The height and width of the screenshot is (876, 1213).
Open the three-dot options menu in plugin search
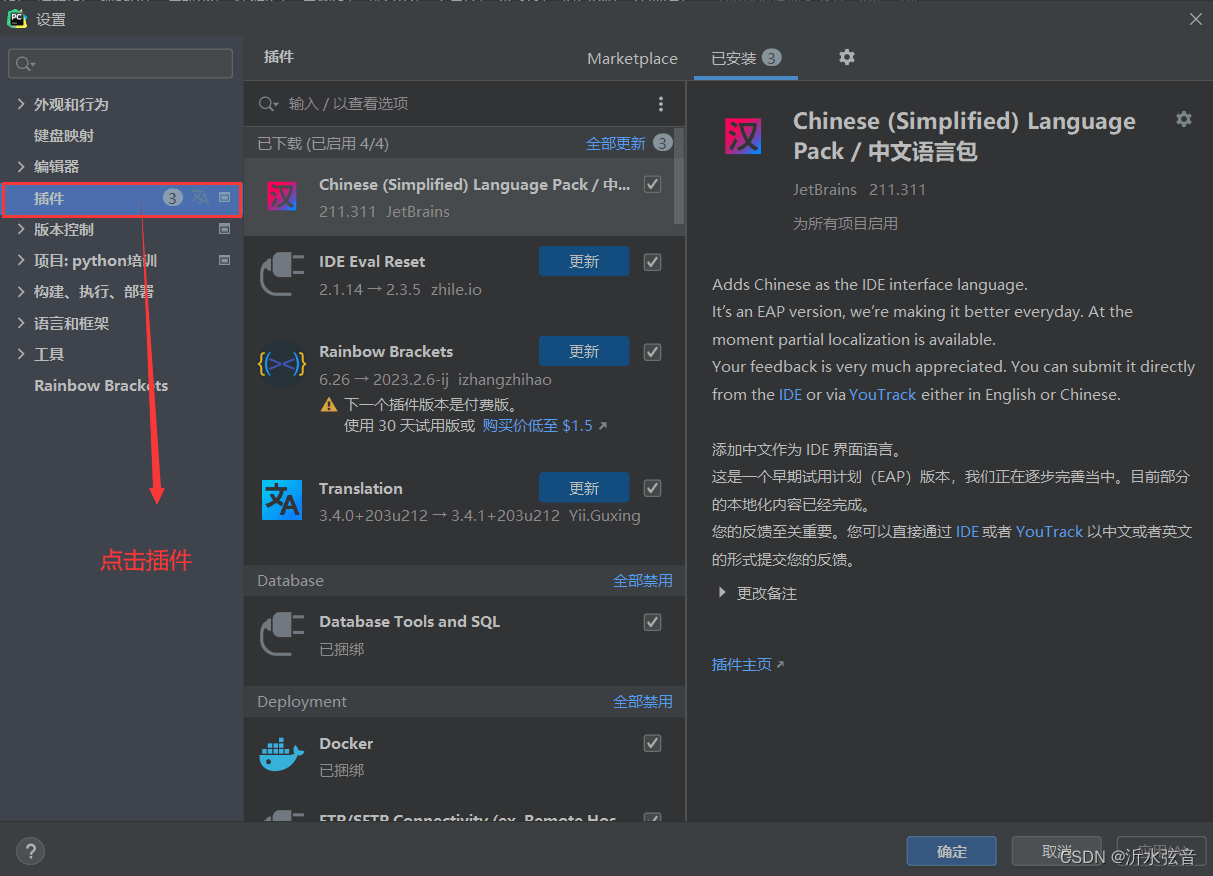click(x=660, y=104)
